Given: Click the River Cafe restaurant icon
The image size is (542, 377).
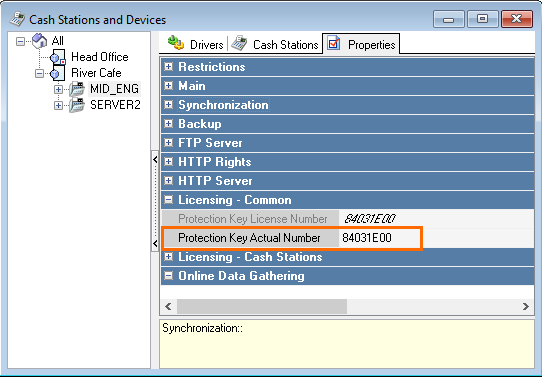Looking at the screenshot, I should point(57,73).
